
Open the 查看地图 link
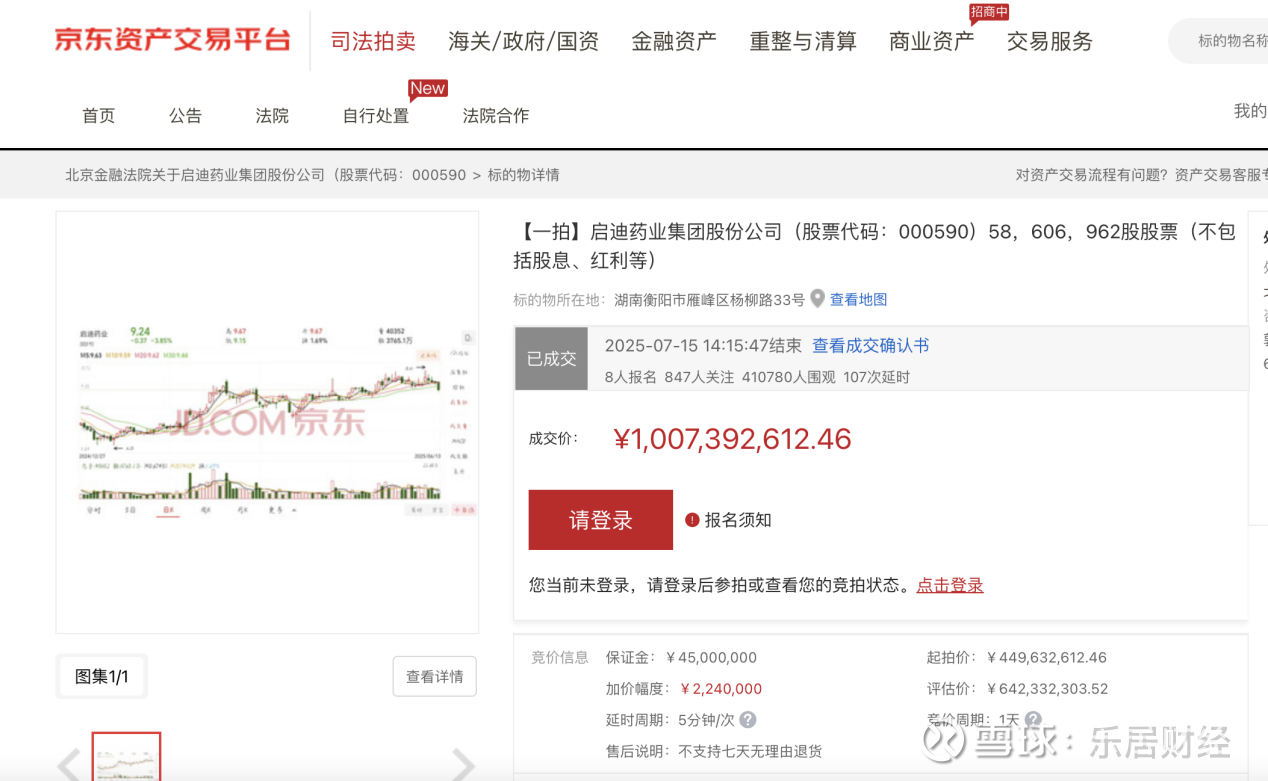tap(858, 300)
